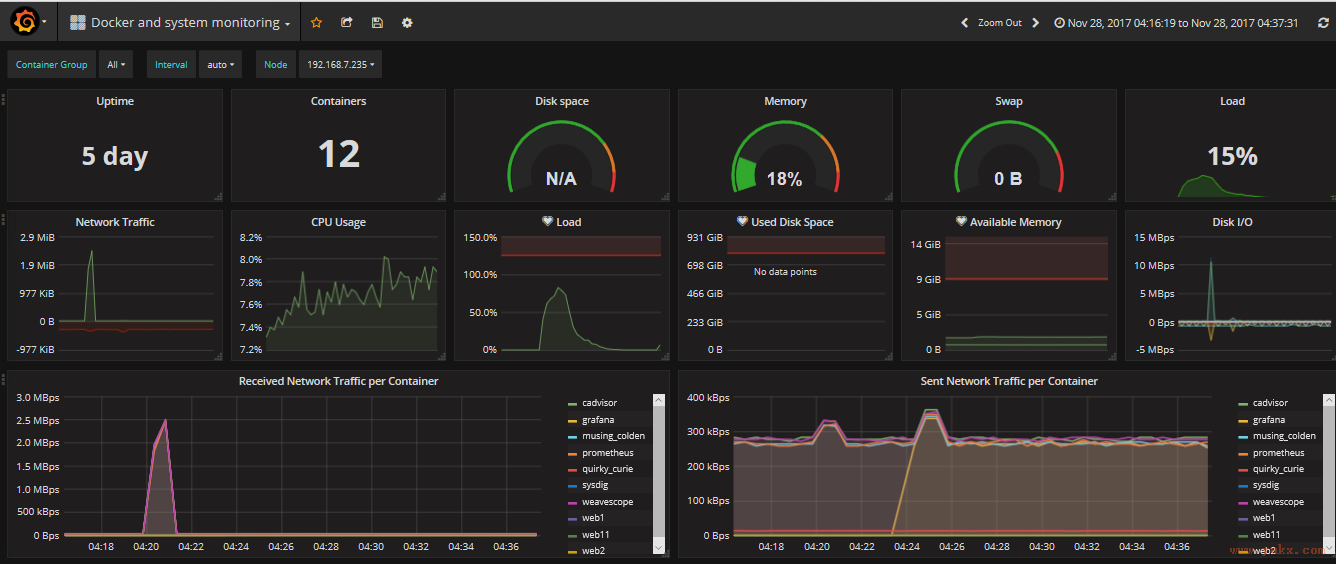Open the Swap panel title menu
Screen dimensions: 1336x564
tap(1009, 101)
